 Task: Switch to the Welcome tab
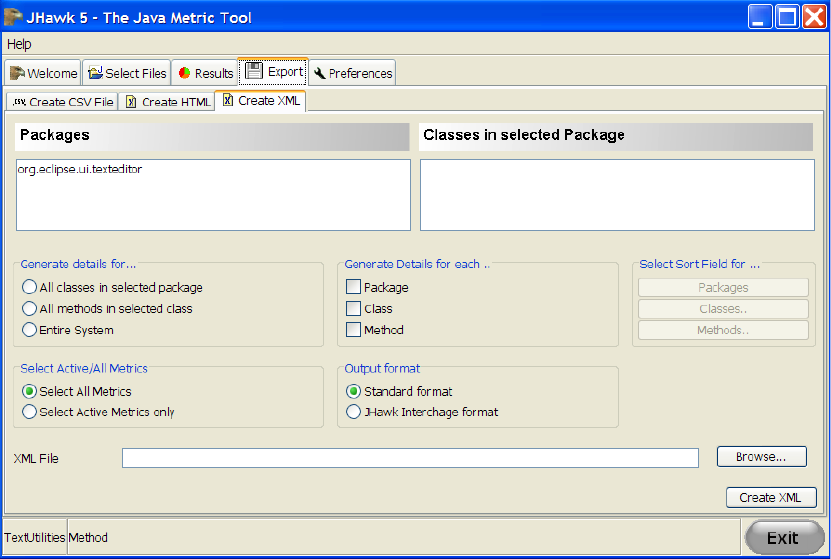point(43,73)
